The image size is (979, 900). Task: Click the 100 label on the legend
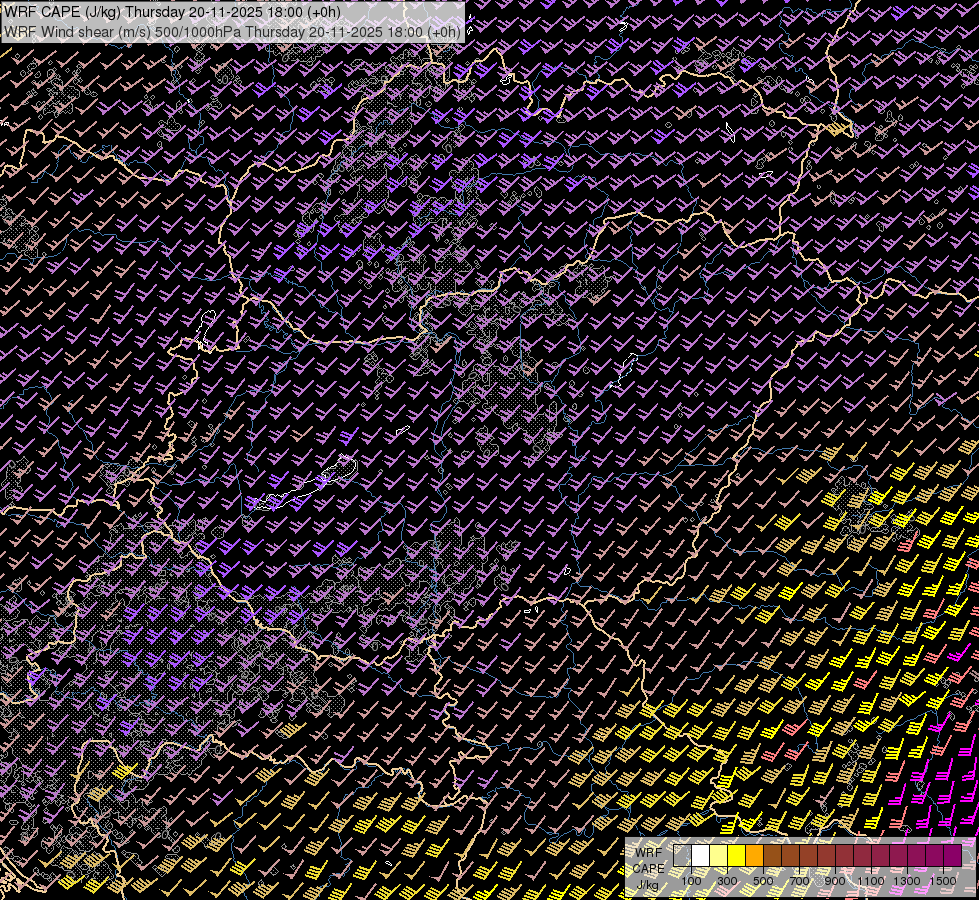click(x=691, y=881)
